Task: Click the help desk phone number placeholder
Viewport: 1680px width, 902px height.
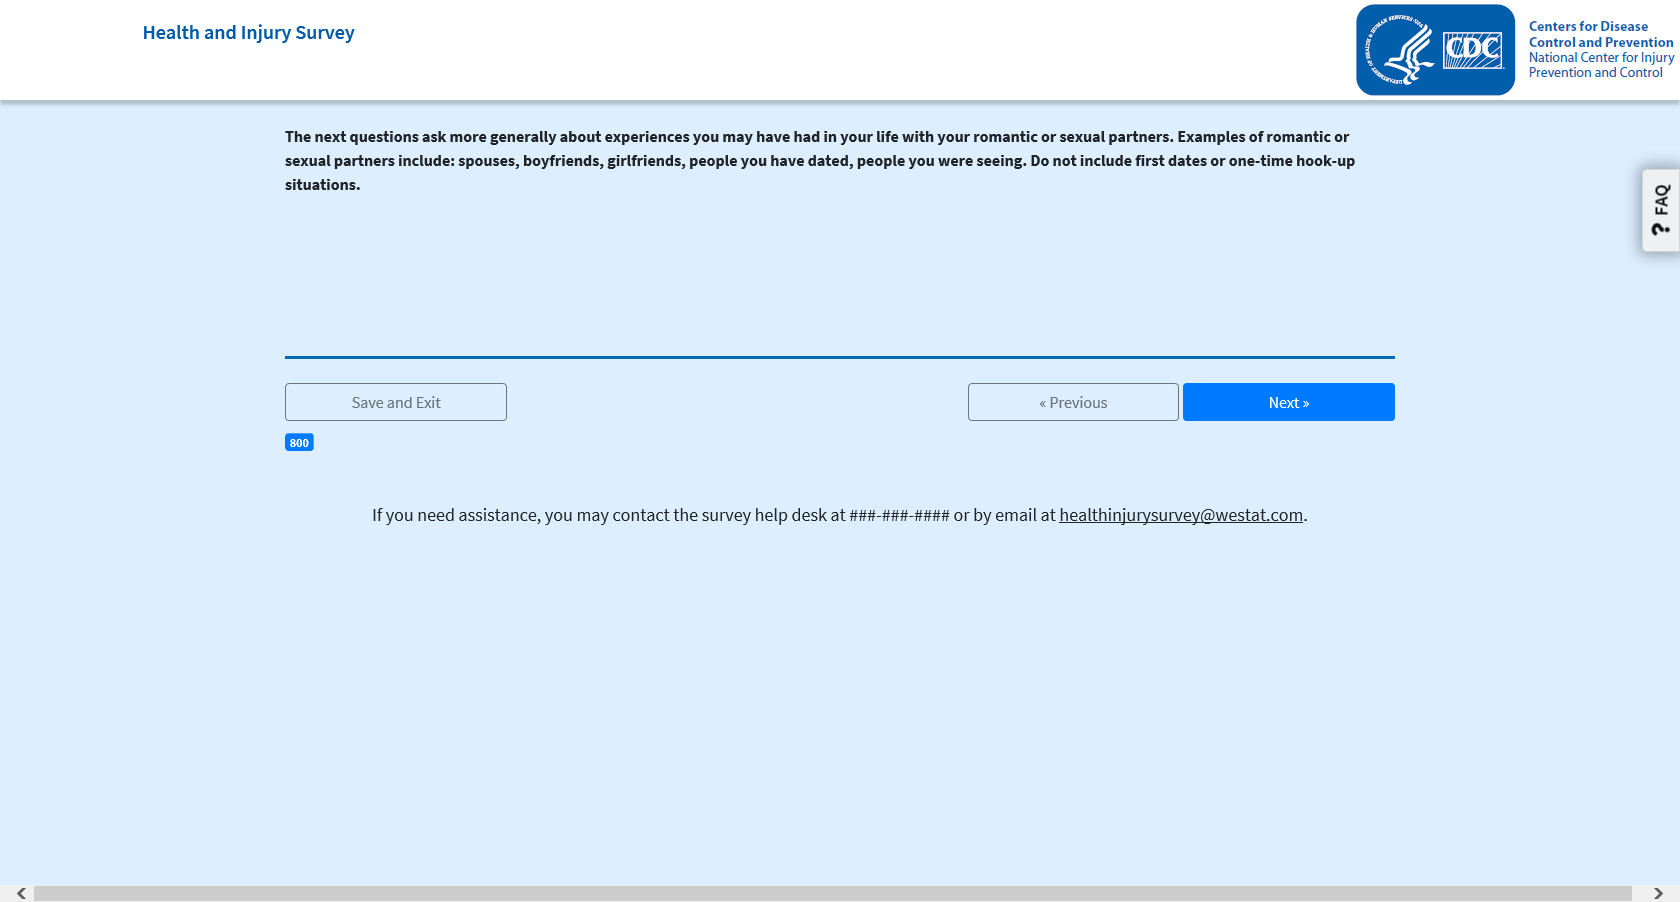Action: coord(899,516)
